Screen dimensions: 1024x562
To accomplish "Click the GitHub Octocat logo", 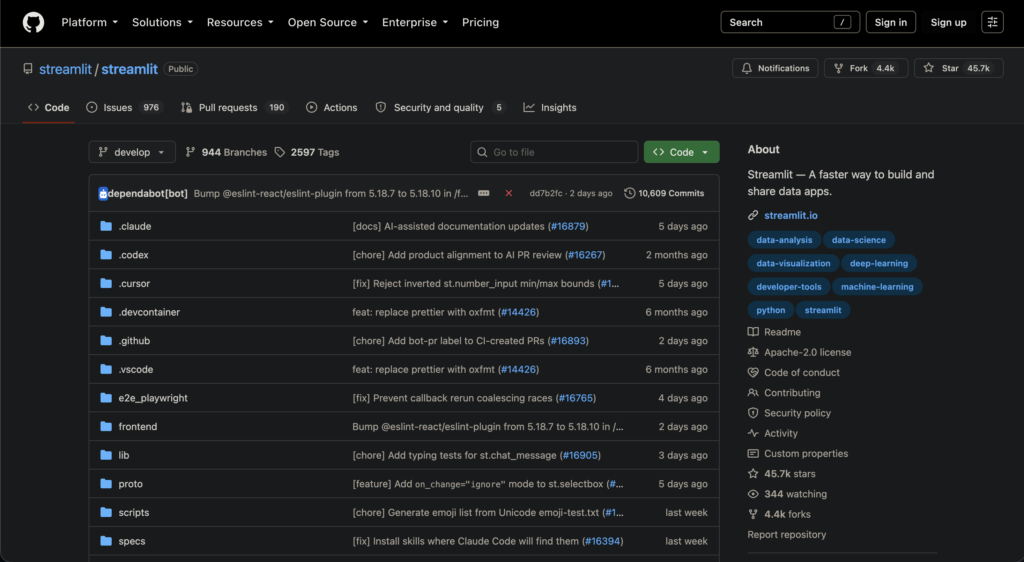I will (x=33, y=22).
